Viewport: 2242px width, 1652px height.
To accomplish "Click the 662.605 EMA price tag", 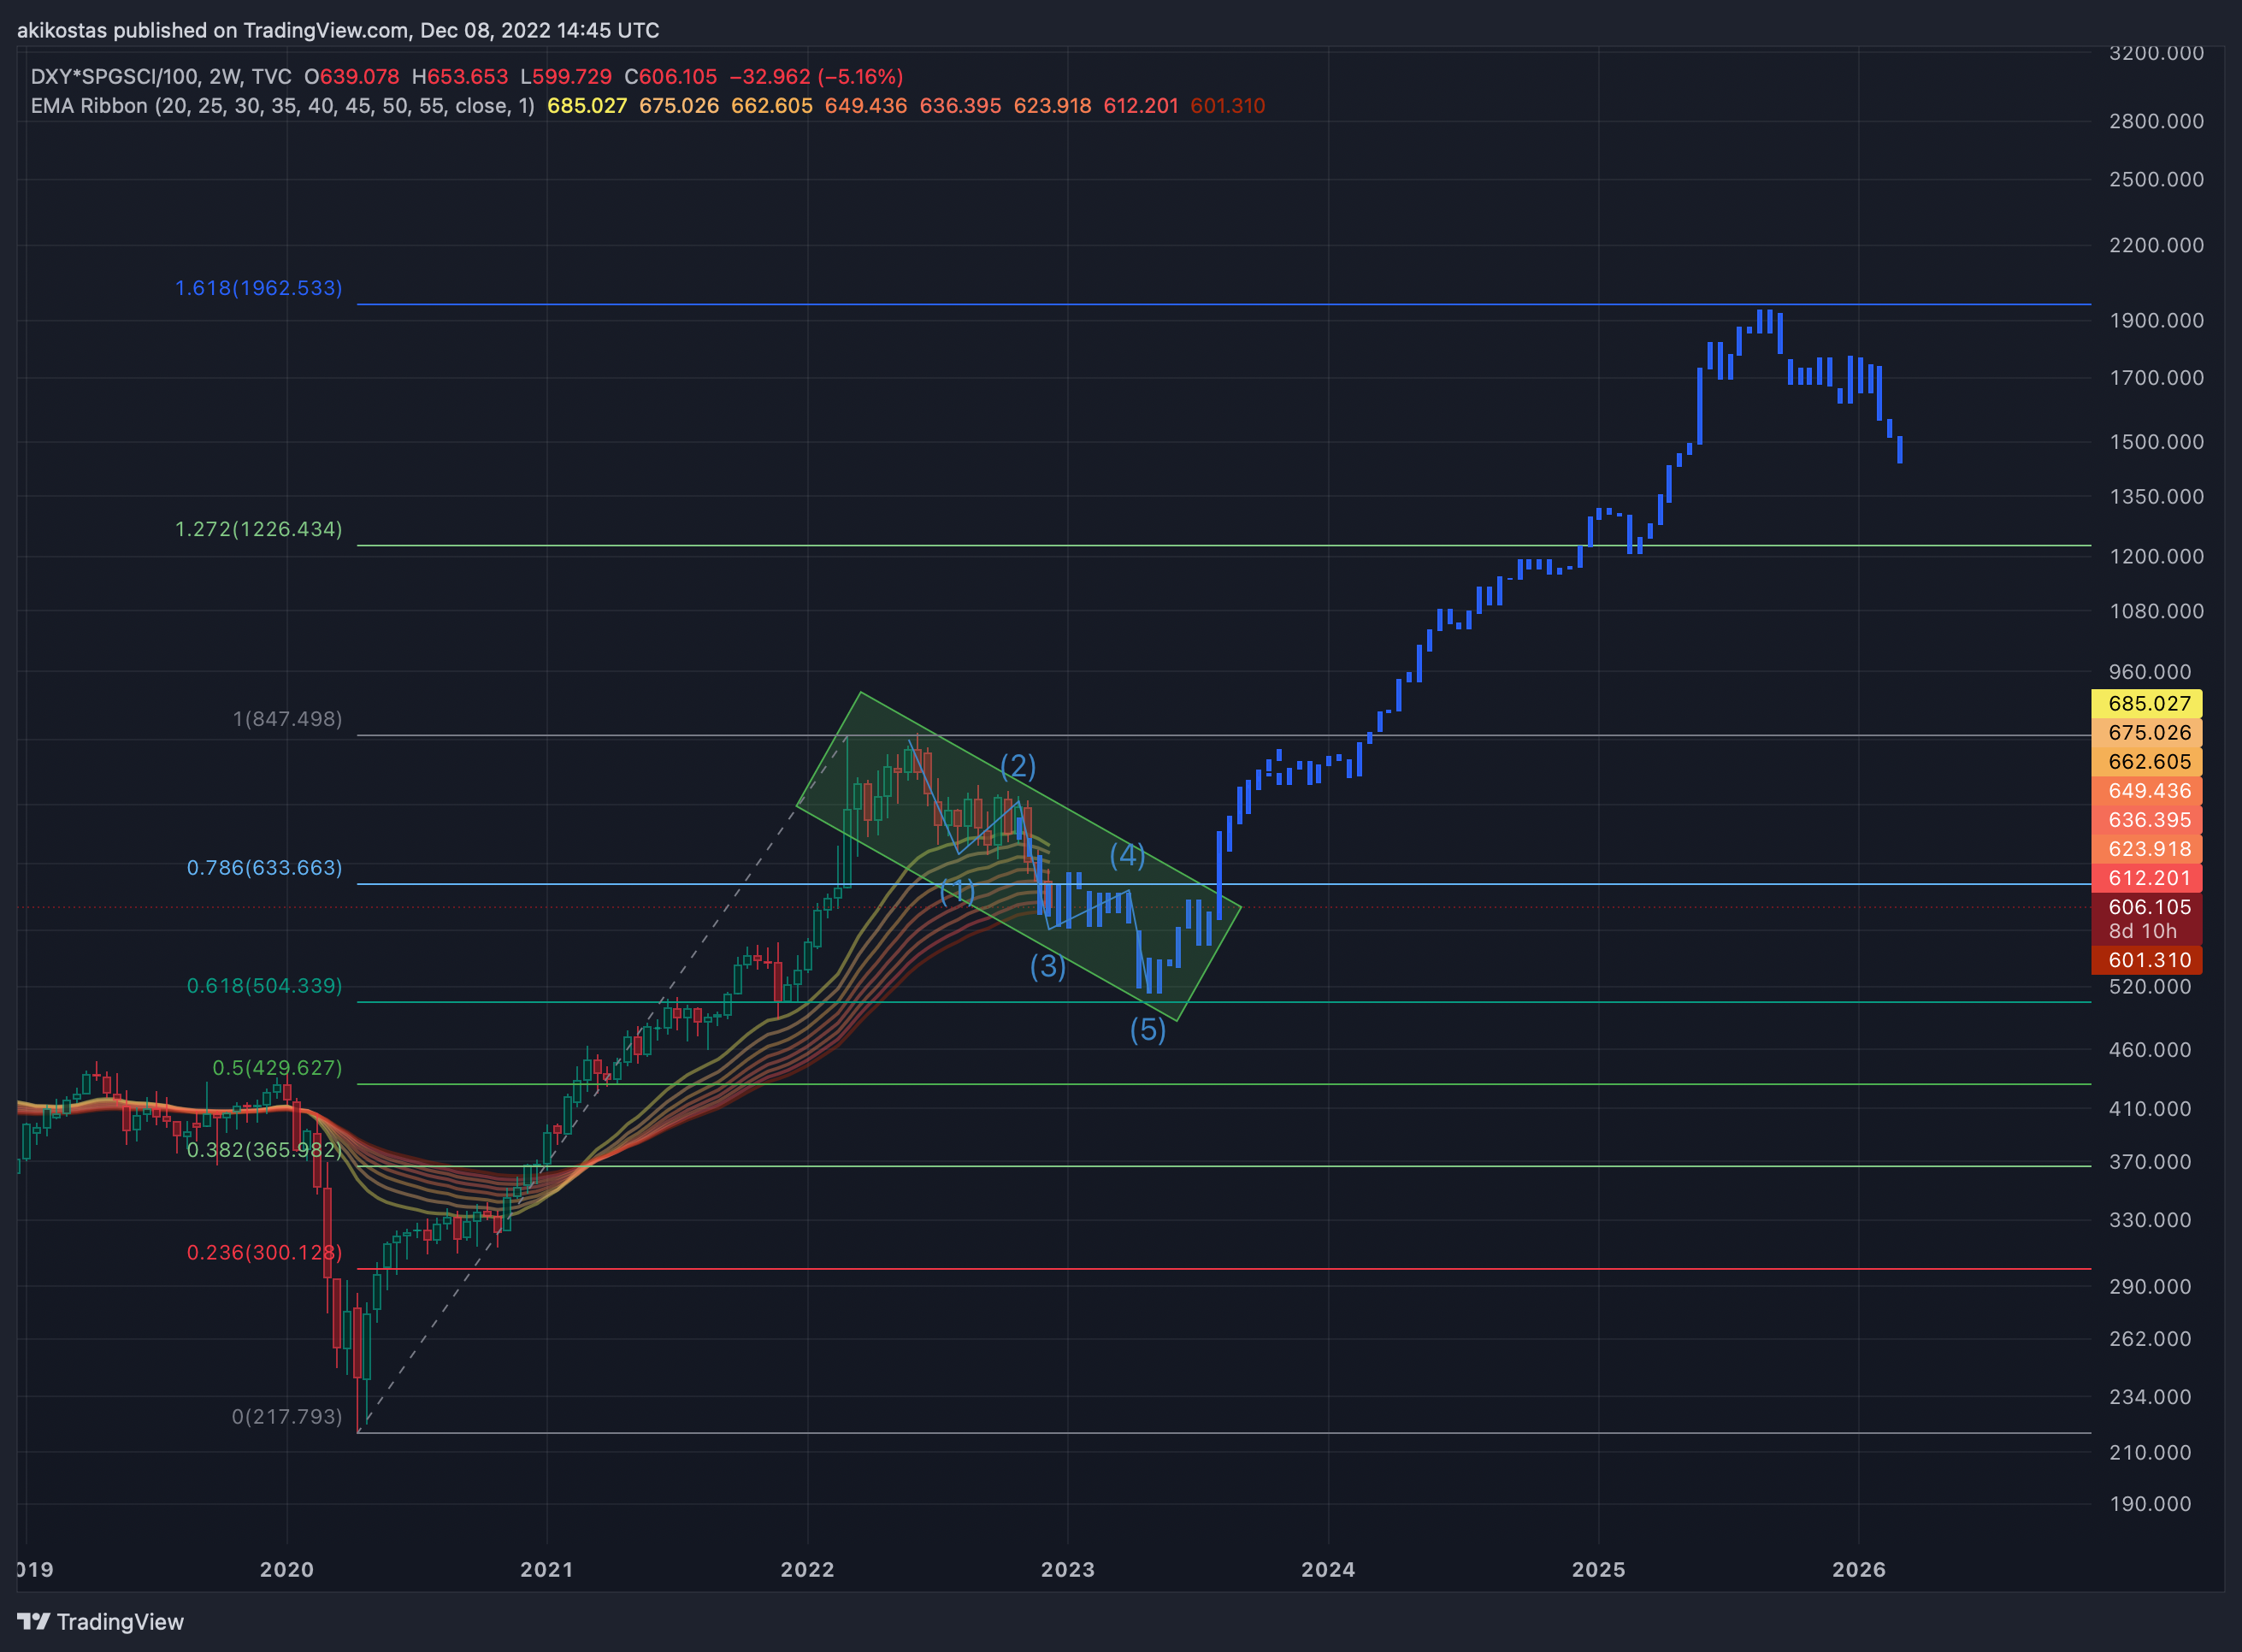I will tap(2147, 762).
